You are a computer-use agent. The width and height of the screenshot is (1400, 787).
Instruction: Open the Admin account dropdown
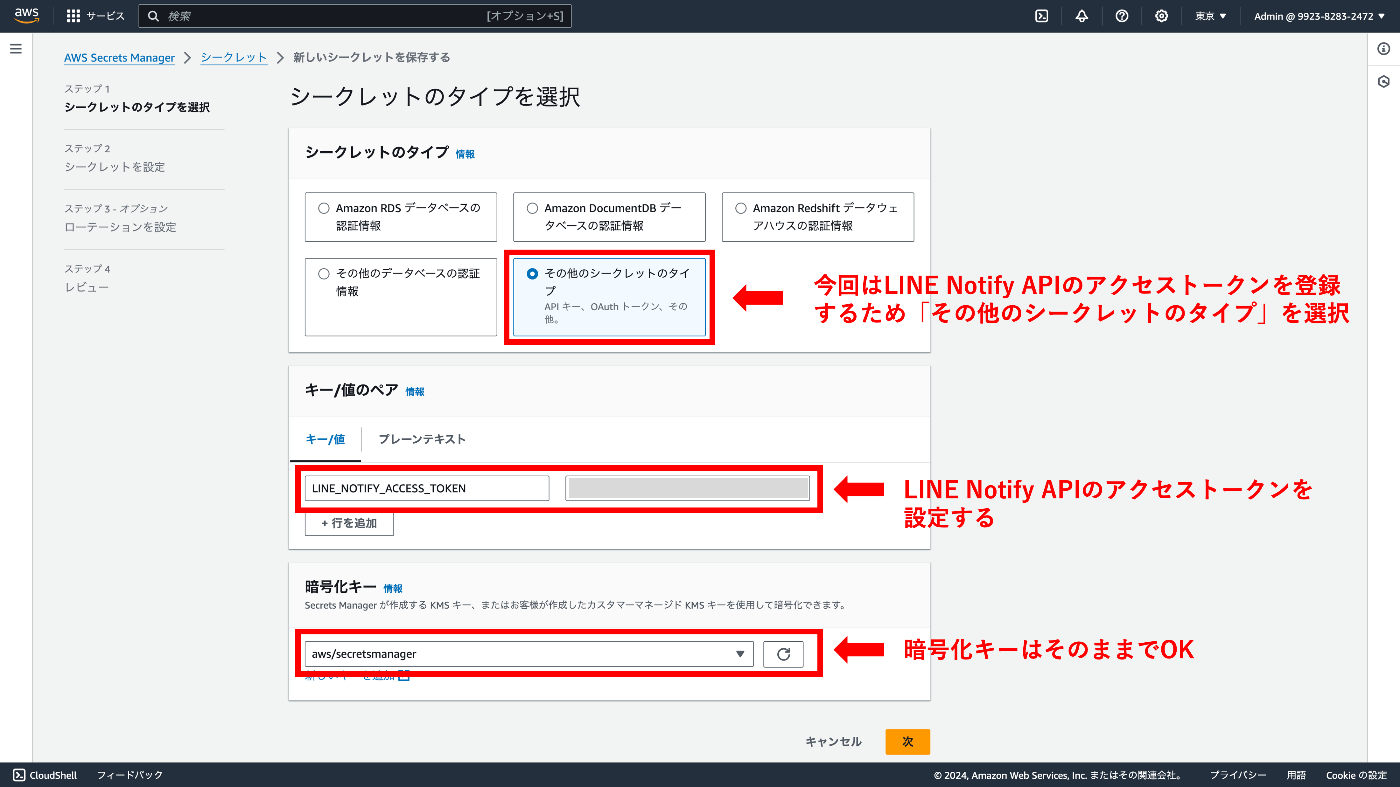pos(1320,16)
